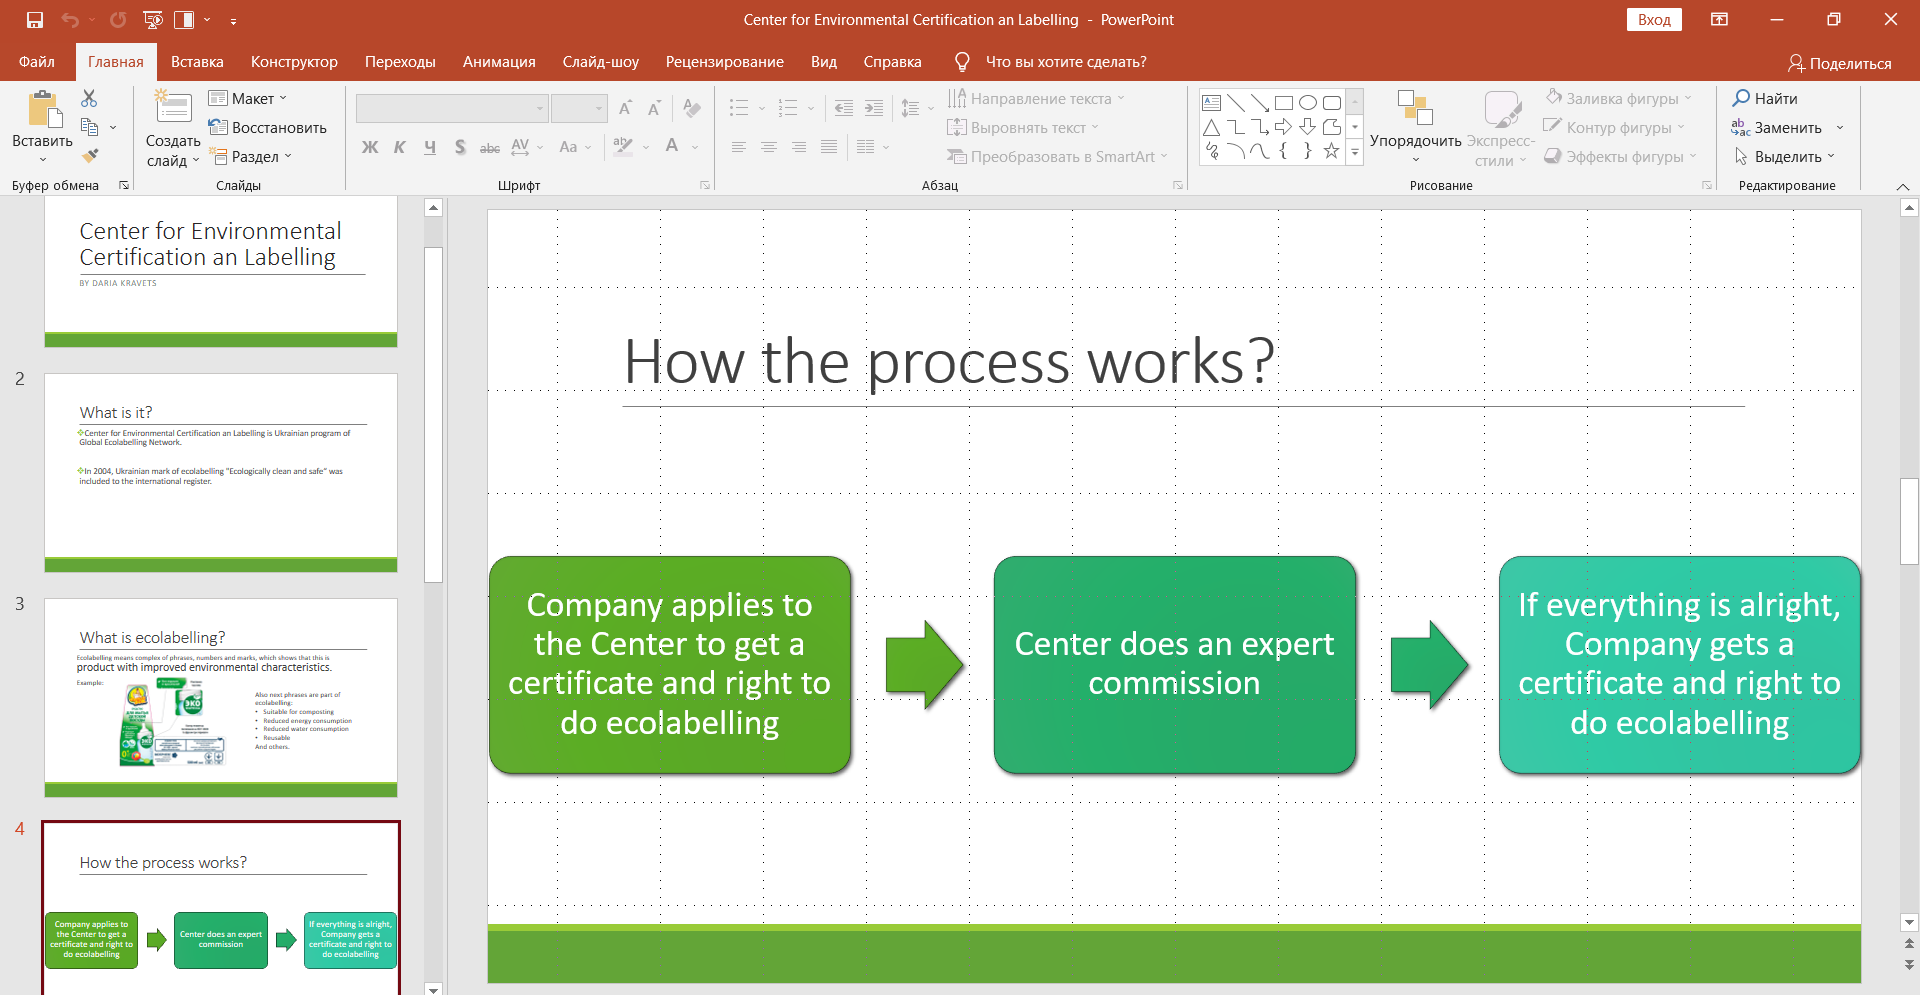Toggle center text alignment
The height and width of the screenshot is (995, 1920).
coord(769,147)
